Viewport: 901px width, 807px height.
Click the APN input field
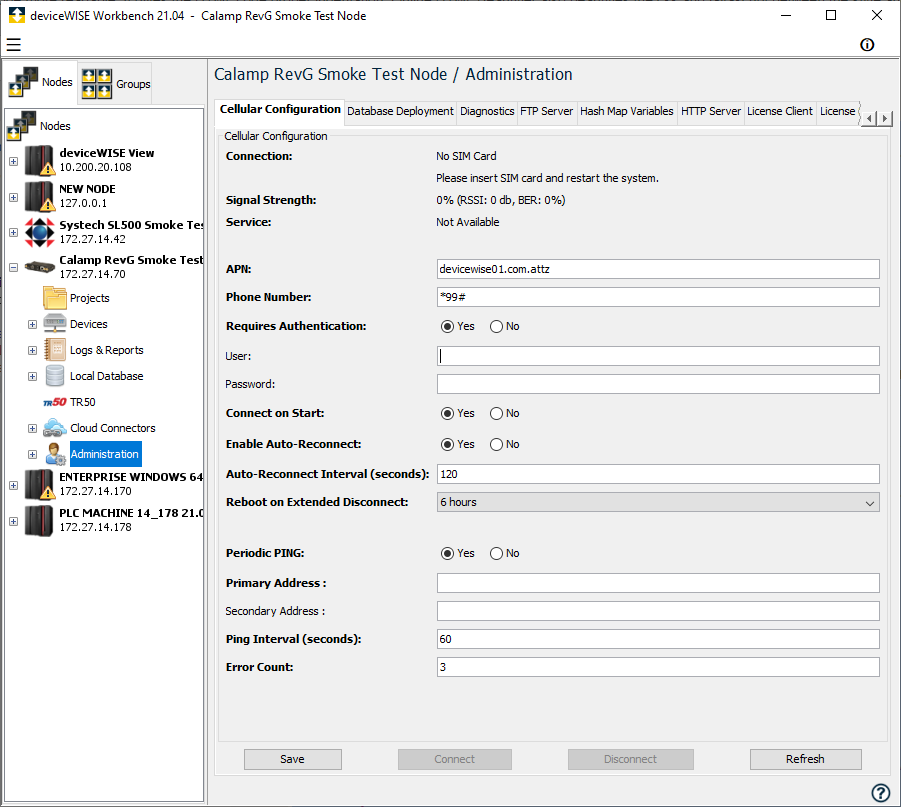coord(658,269)
